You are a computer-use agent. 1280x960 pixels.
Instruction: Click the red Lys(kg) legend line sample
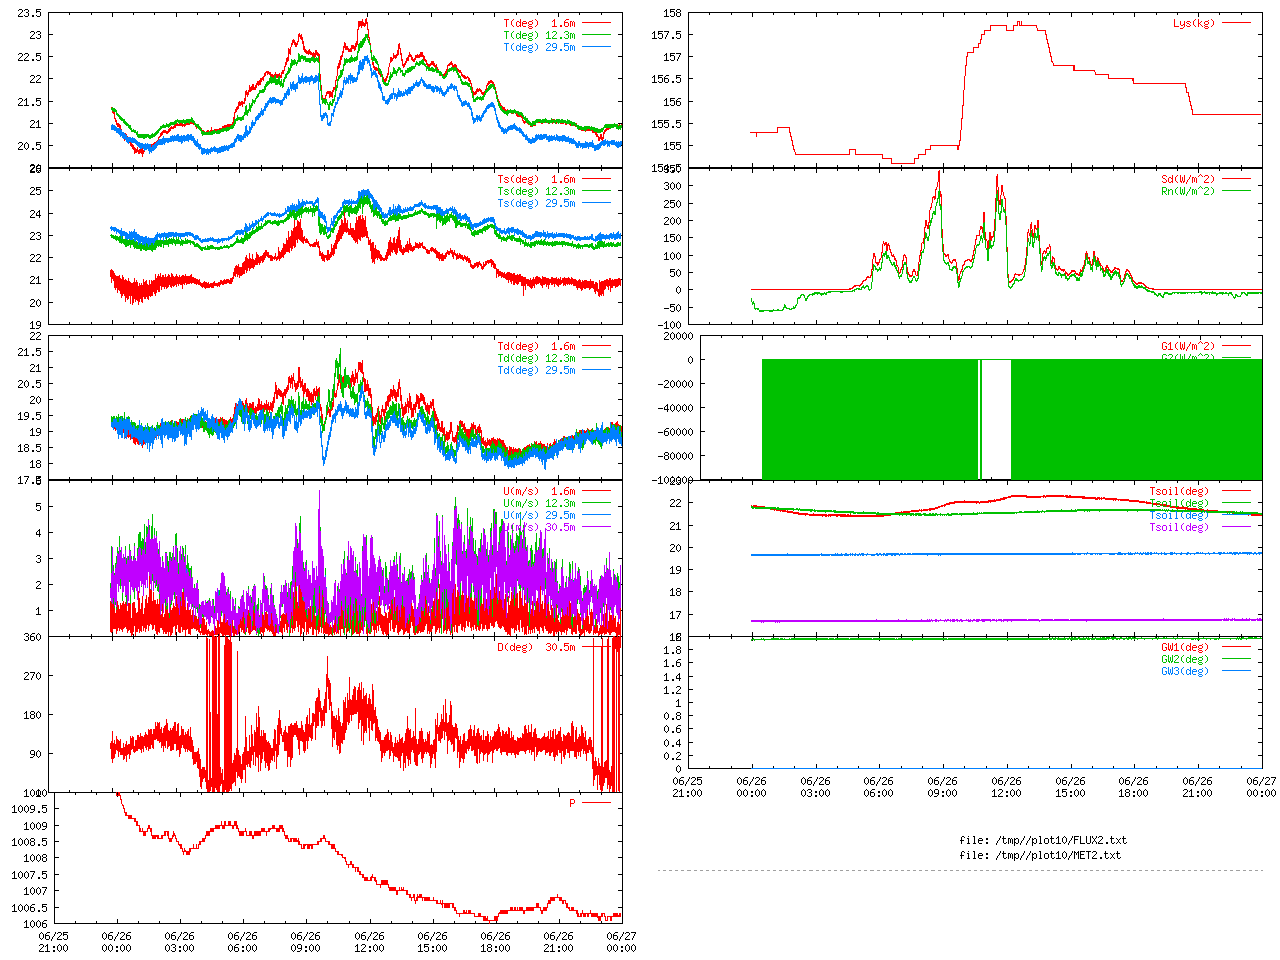pyautogui.click(x=1236, y=23)
